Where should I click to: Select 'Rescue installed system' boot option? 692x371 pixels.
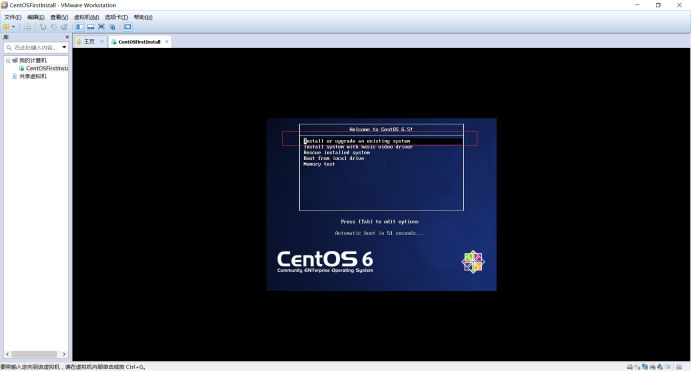(x=337, y=153)
